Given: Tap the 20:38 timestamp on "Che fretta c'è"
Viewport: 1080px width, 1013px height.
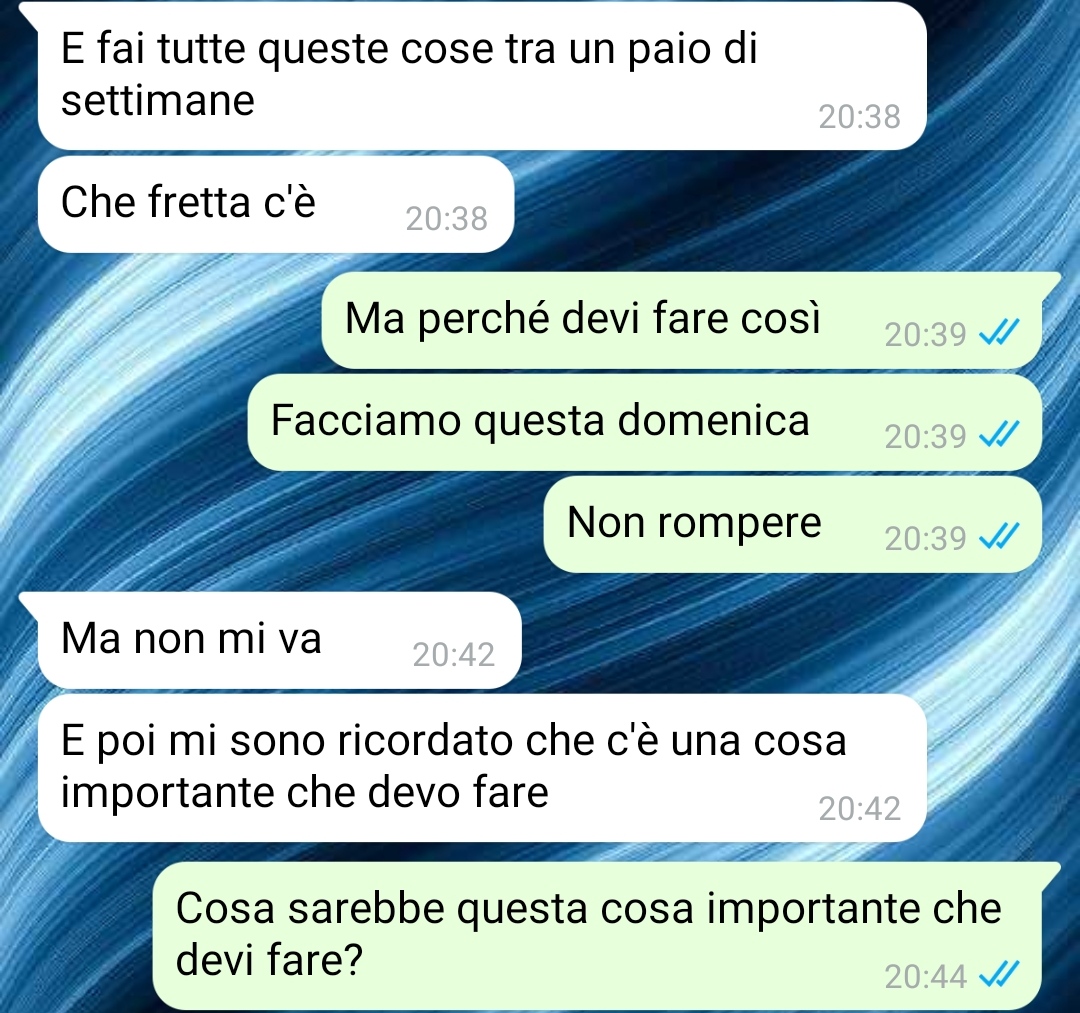Looking at the screenshot, I should pyautogui.click(x=446, y=219).
